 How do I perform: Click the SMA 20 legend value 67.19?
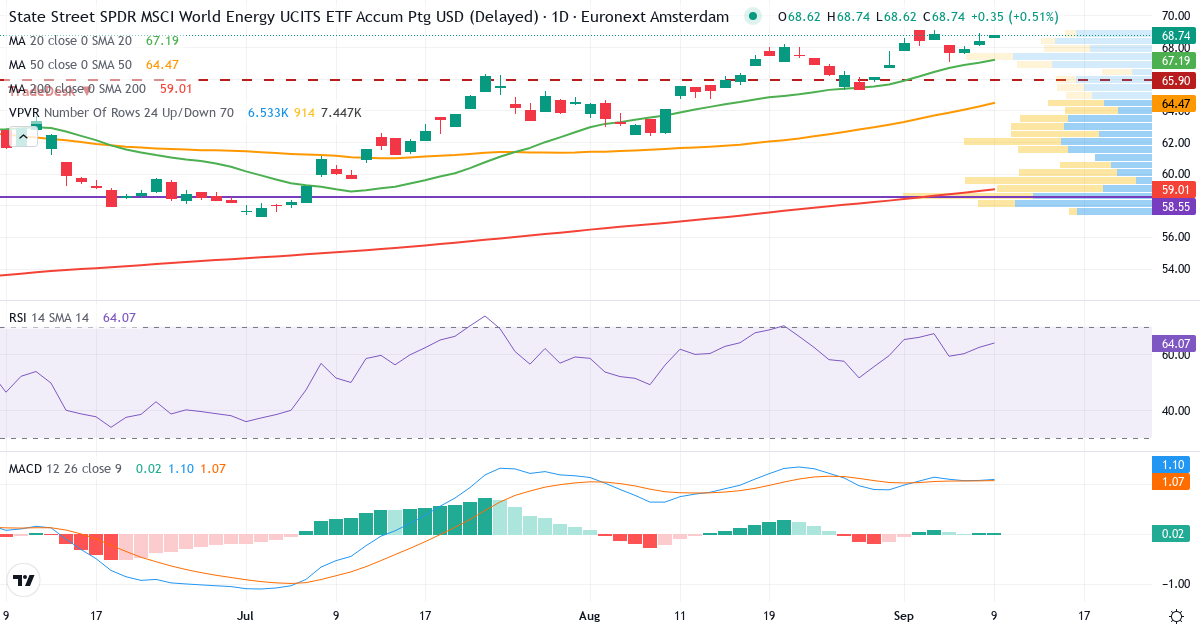tap(162, 40)
